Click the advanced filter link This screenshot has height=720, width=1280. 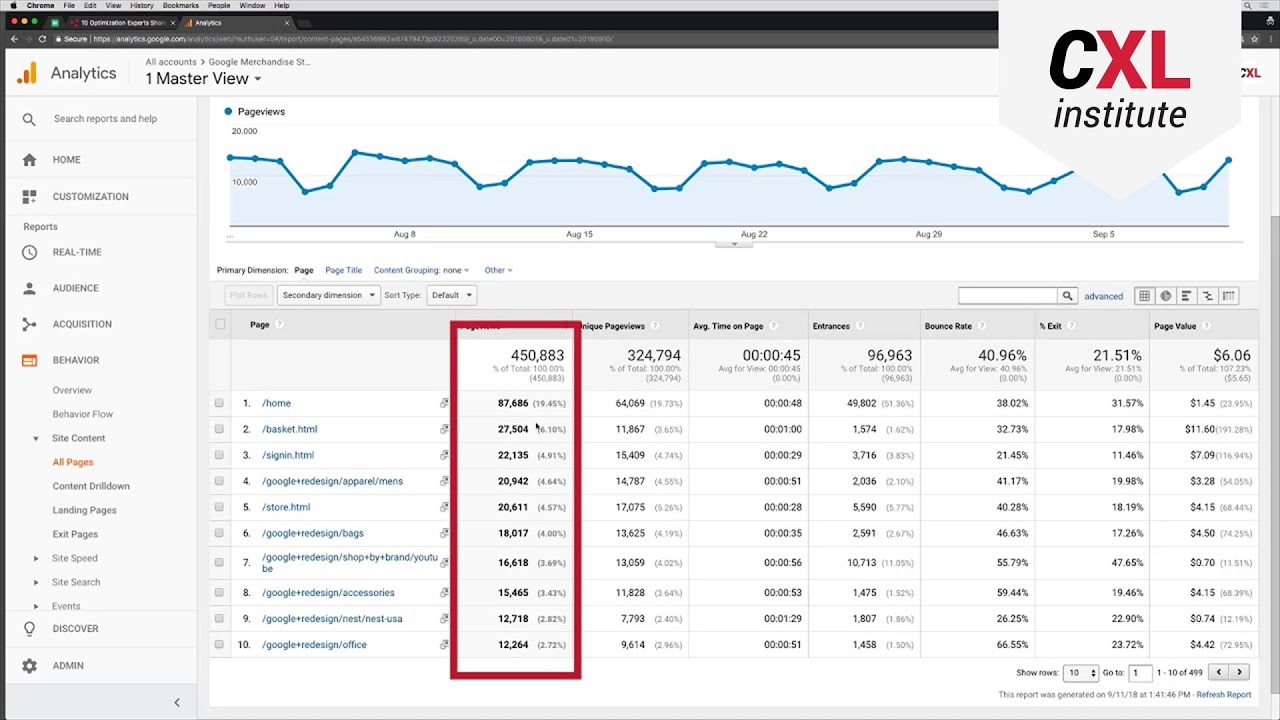tap(1103, 296)
